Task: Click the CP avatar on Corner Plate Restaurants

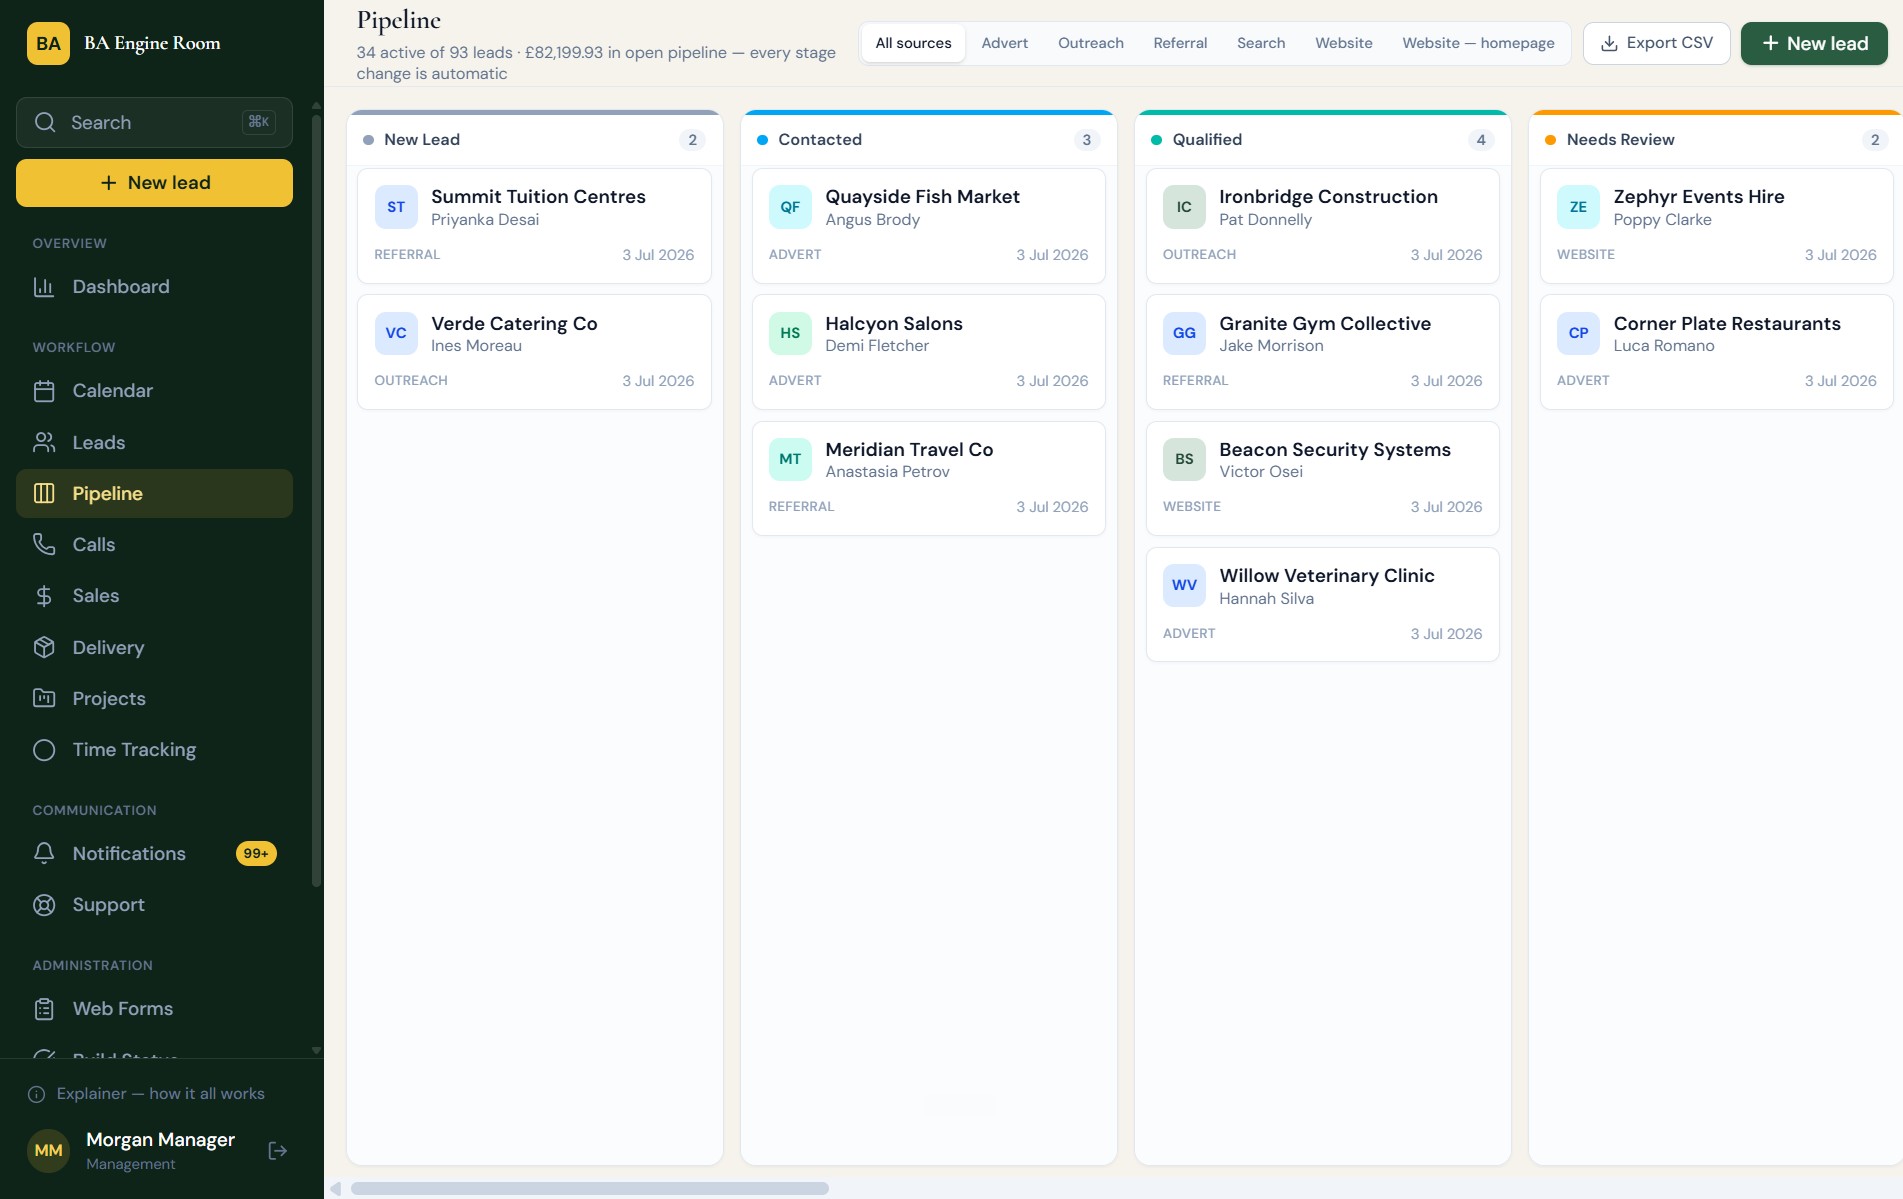Action: pyautogui.click(x=1578, y=333)
